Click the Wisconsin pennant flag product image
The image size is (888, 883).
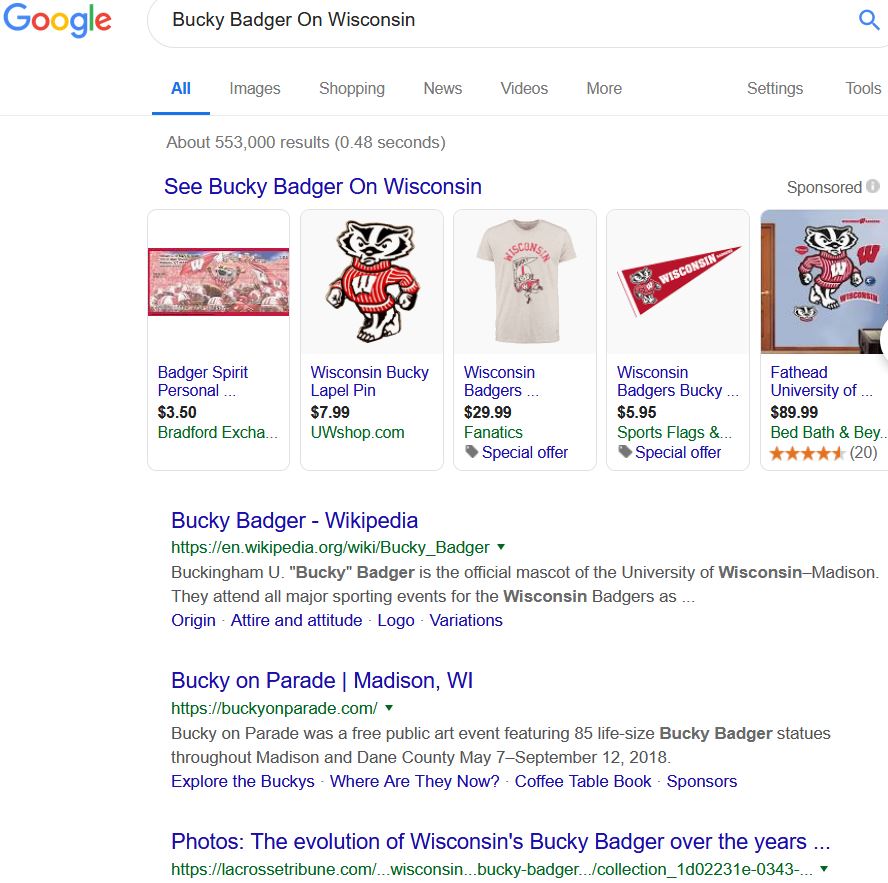pos(678,281)
